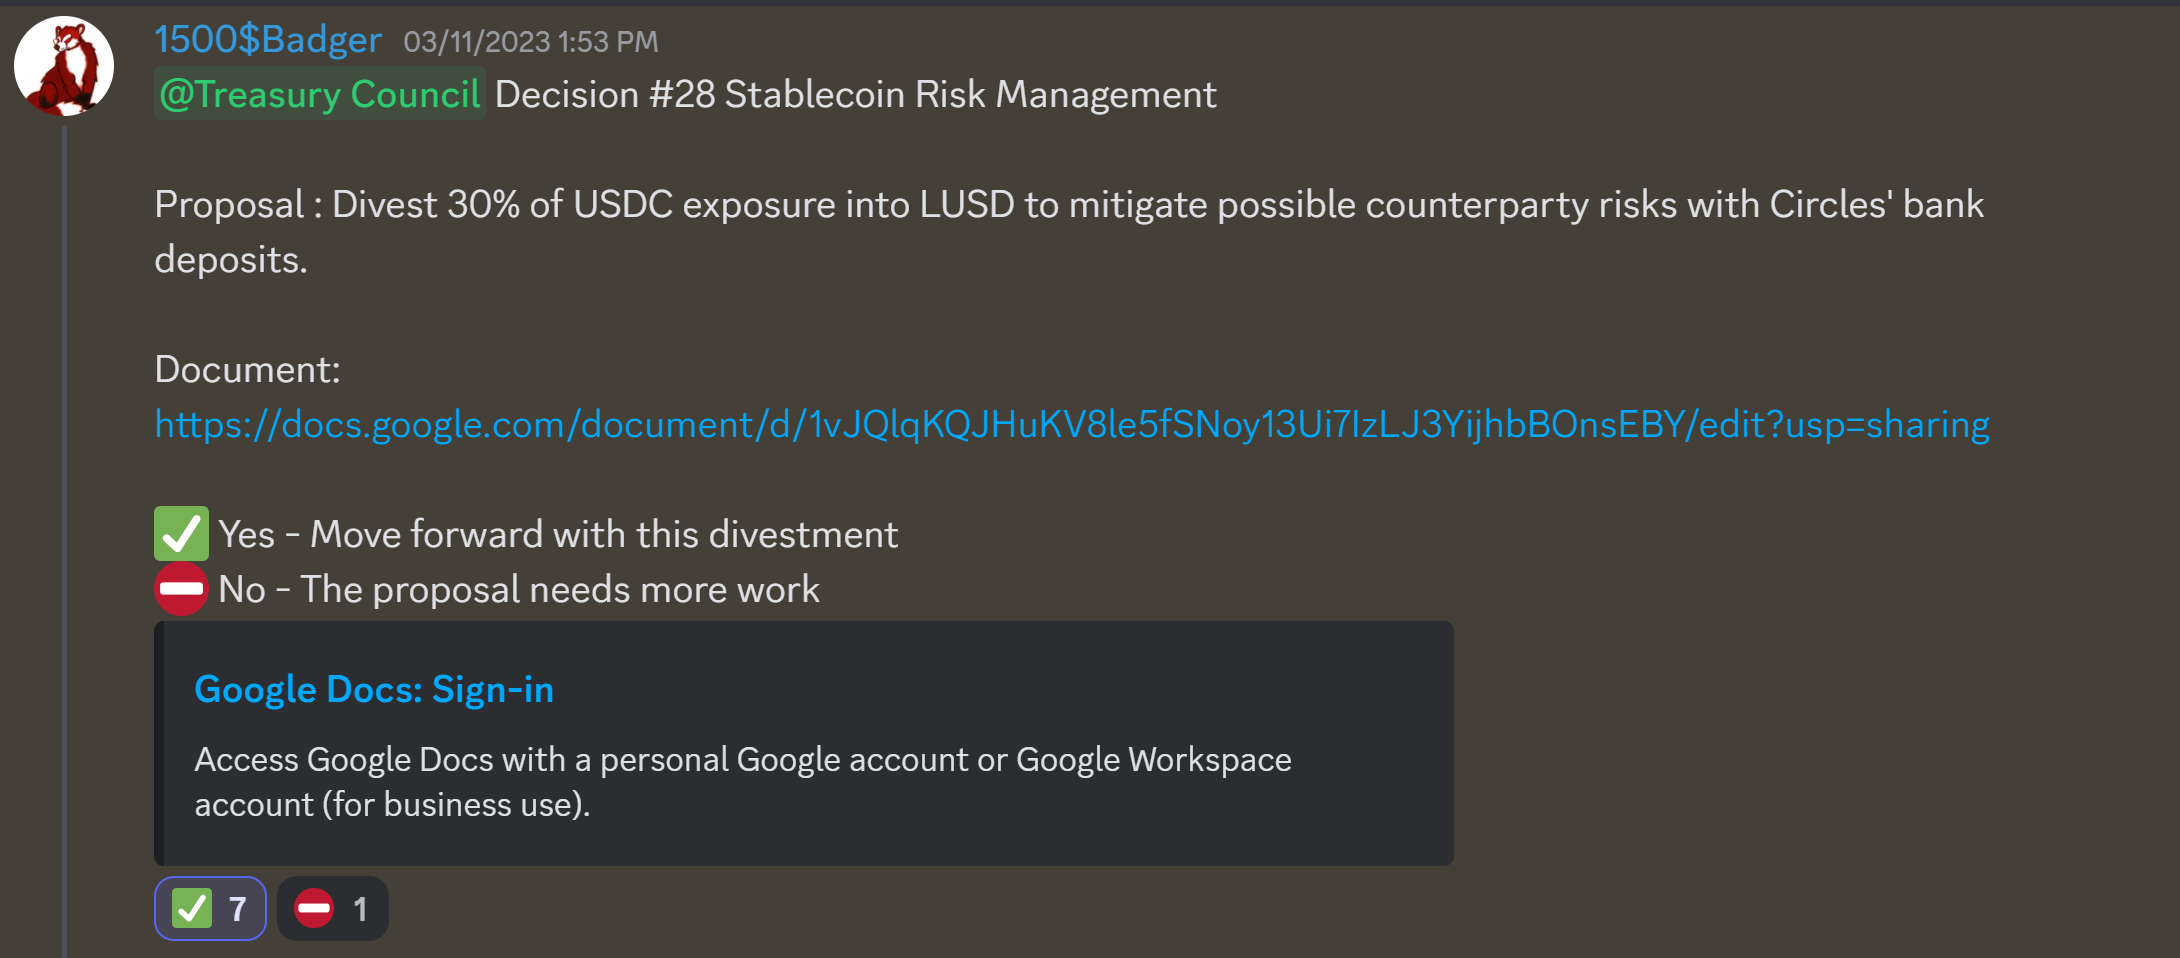
Task: Click the message timestamp 03/11/2023 1:53 PM
Action: pos(531,42)
